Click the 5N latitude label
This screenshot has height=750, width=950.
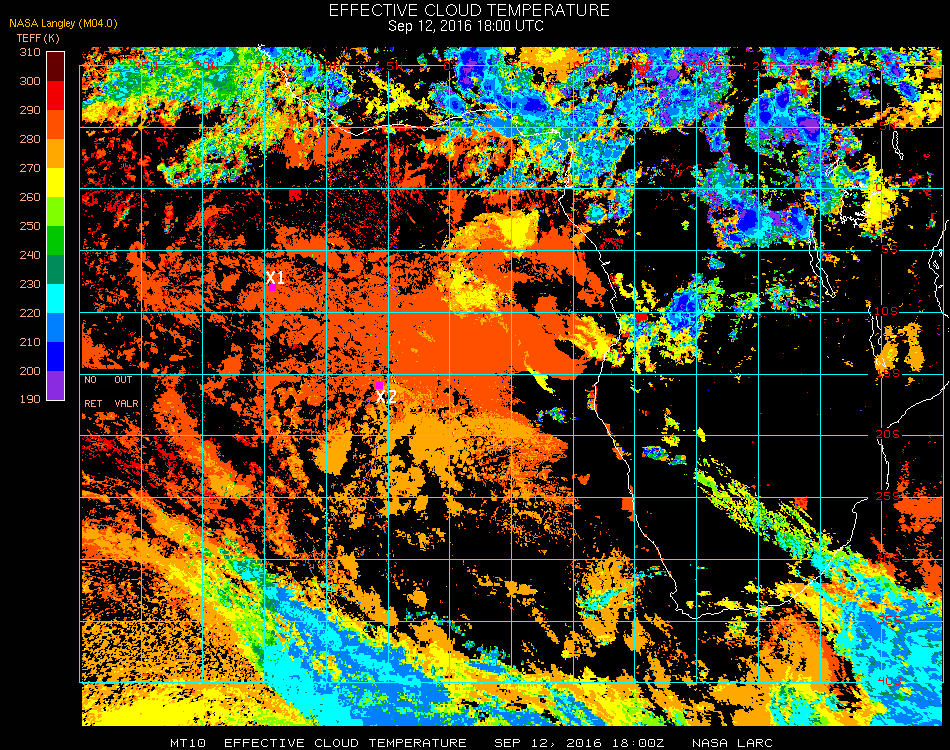(x=887, y=127)
